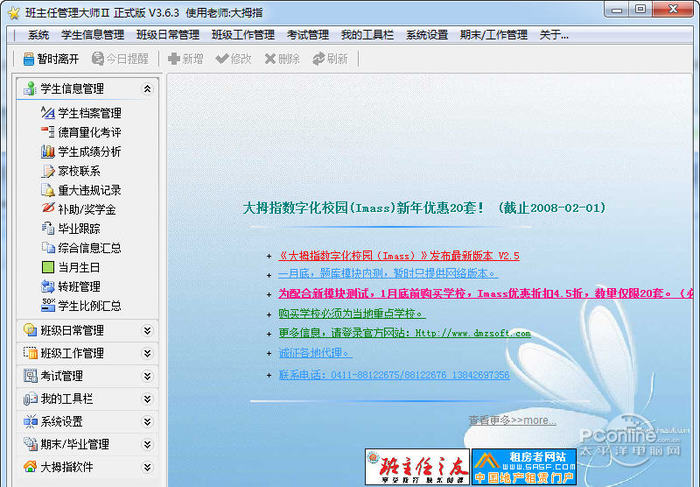This screenshot has height=487, width=700.
Task: Click the 大拇指软件 house icon
Action: (30, 467)
